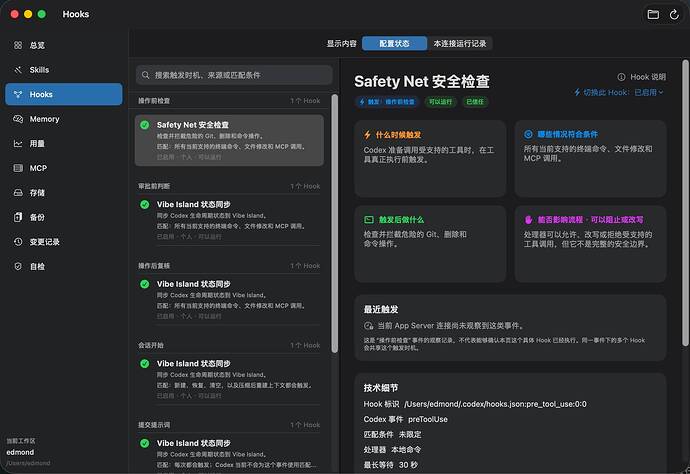
Task: Open the 总览 overview icon in sidebar
Action: point(18,45)
